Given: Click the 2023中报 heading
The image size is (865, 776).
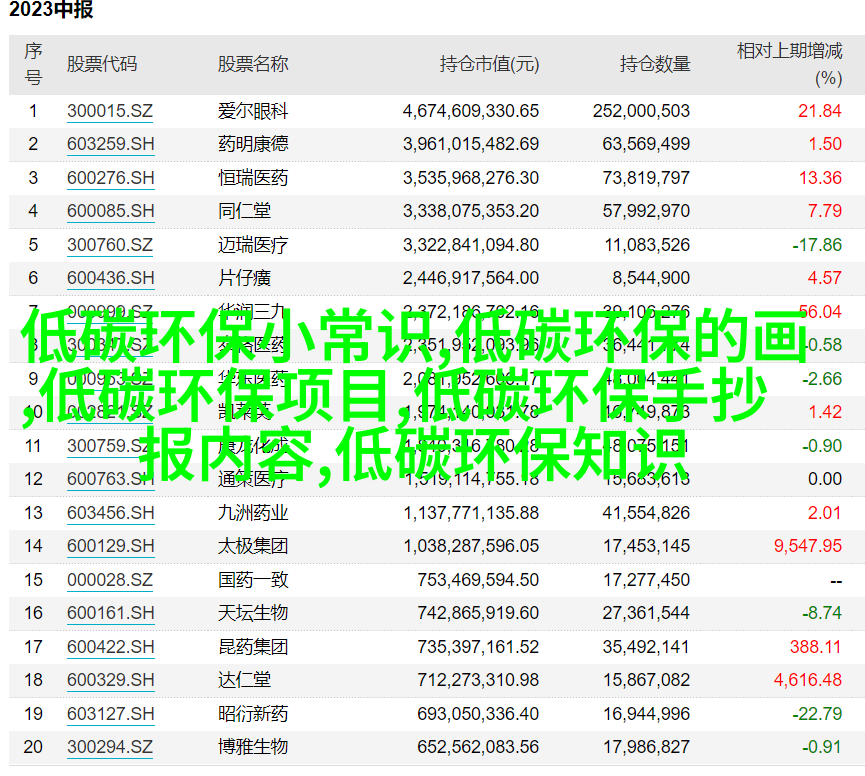Looking at the screenshot, I should (51, 10).
